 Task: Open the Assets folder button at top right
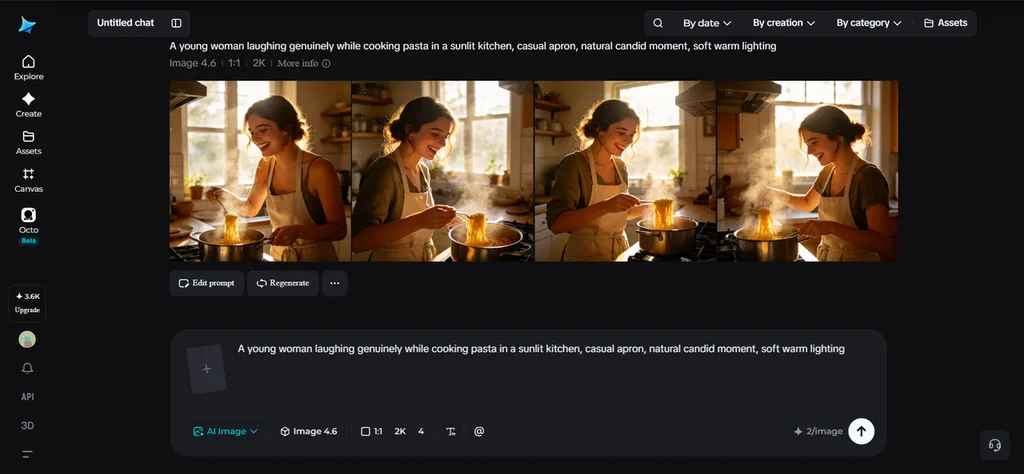tap(946, 23)
